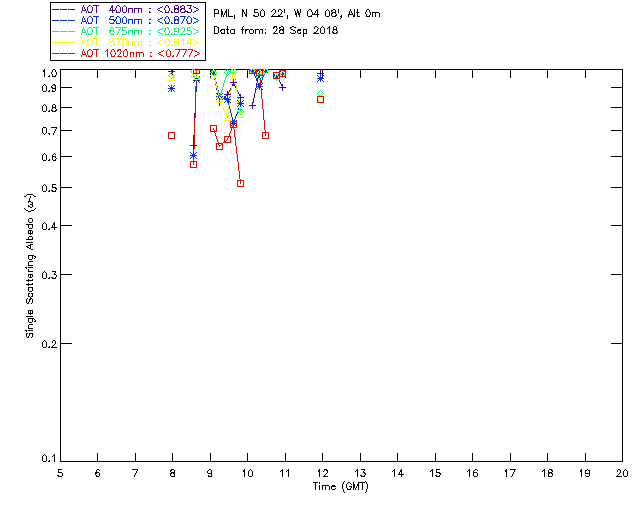Viewport: 640px width, 512px height.
Task: Click the blue asterisk data point at hour 8
Action: coord(171,88)
